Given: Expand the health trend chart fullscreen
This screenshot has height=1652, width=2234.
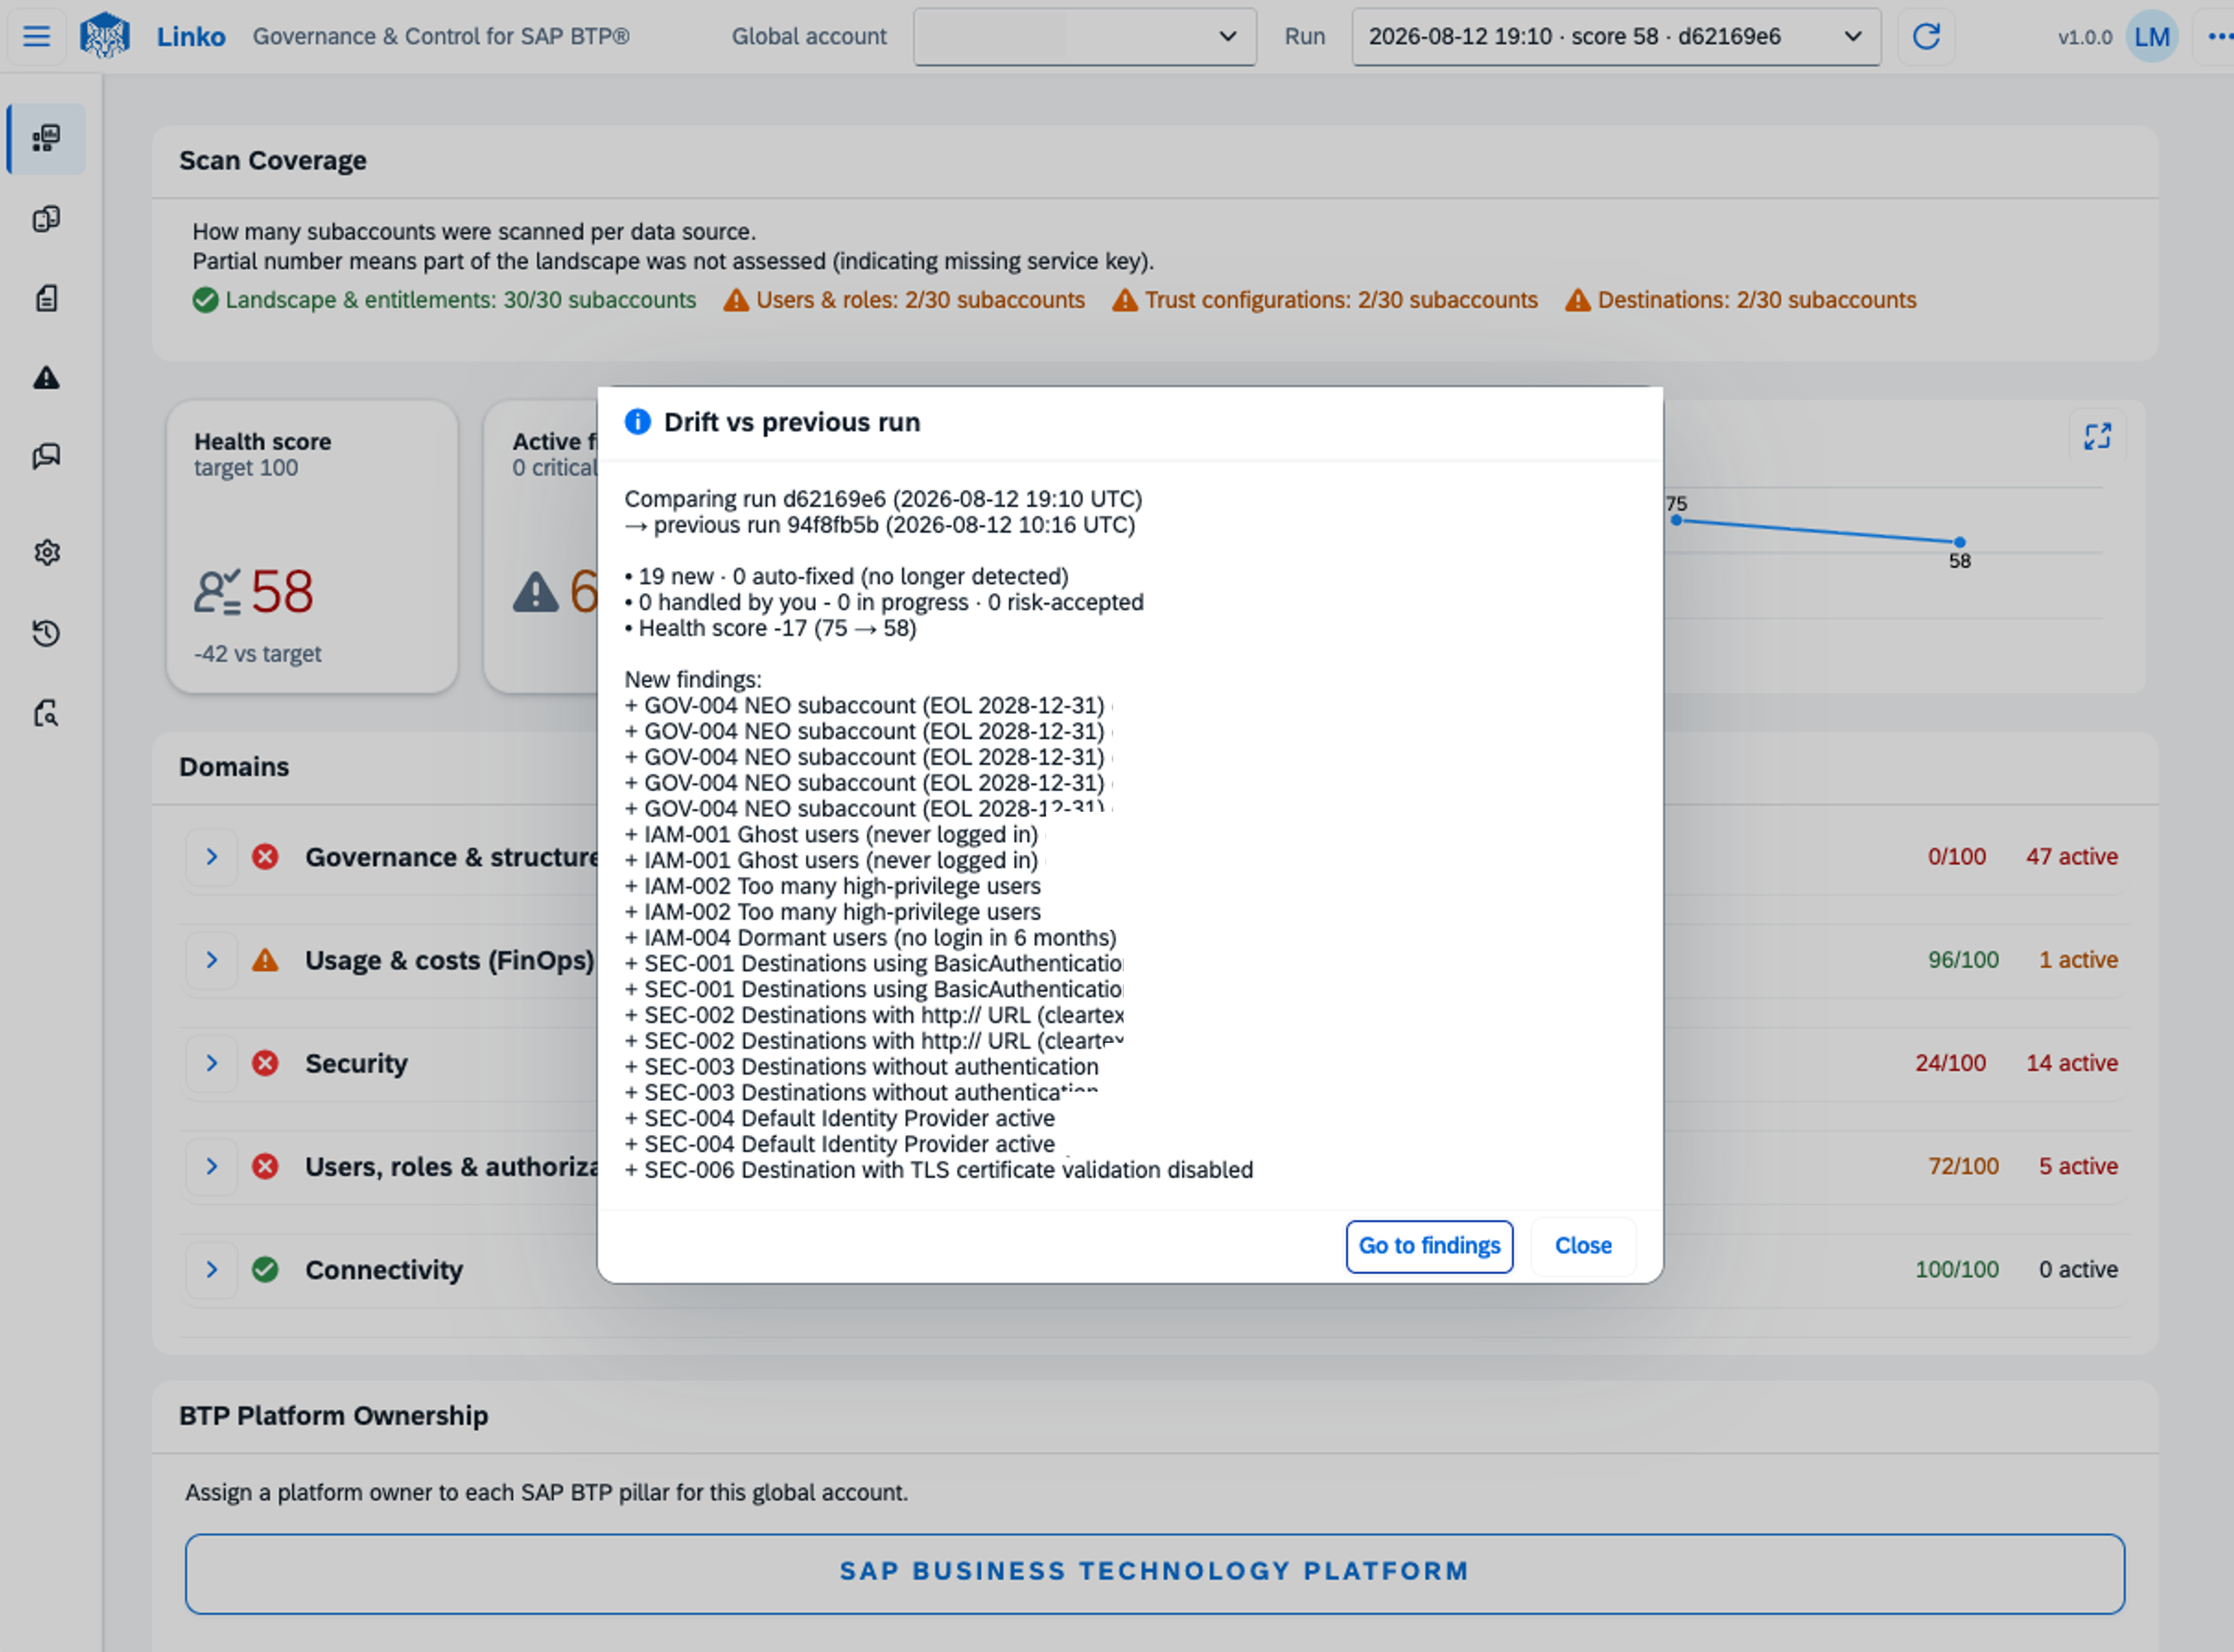Looking at the screenshot, I should (2097, 437).
